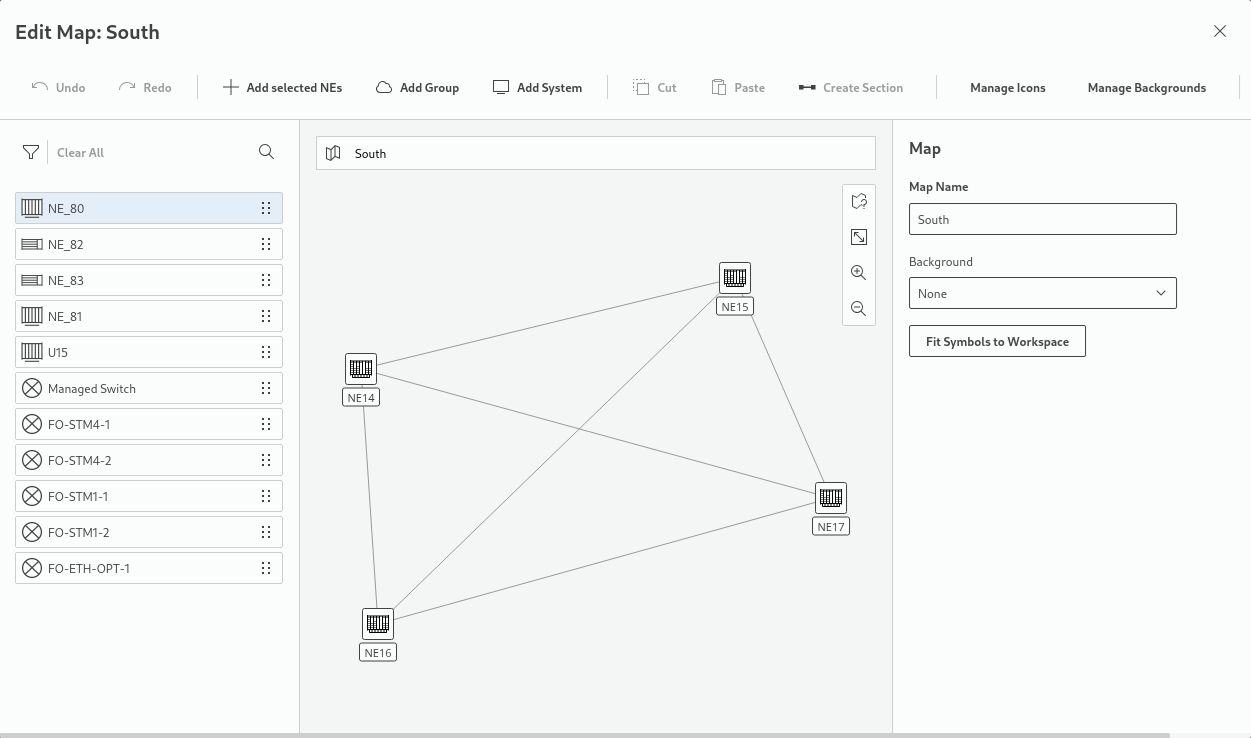Click the topmost map tool icon
The width and height of the screenshot is (1251, 738).
click(858, 201)
